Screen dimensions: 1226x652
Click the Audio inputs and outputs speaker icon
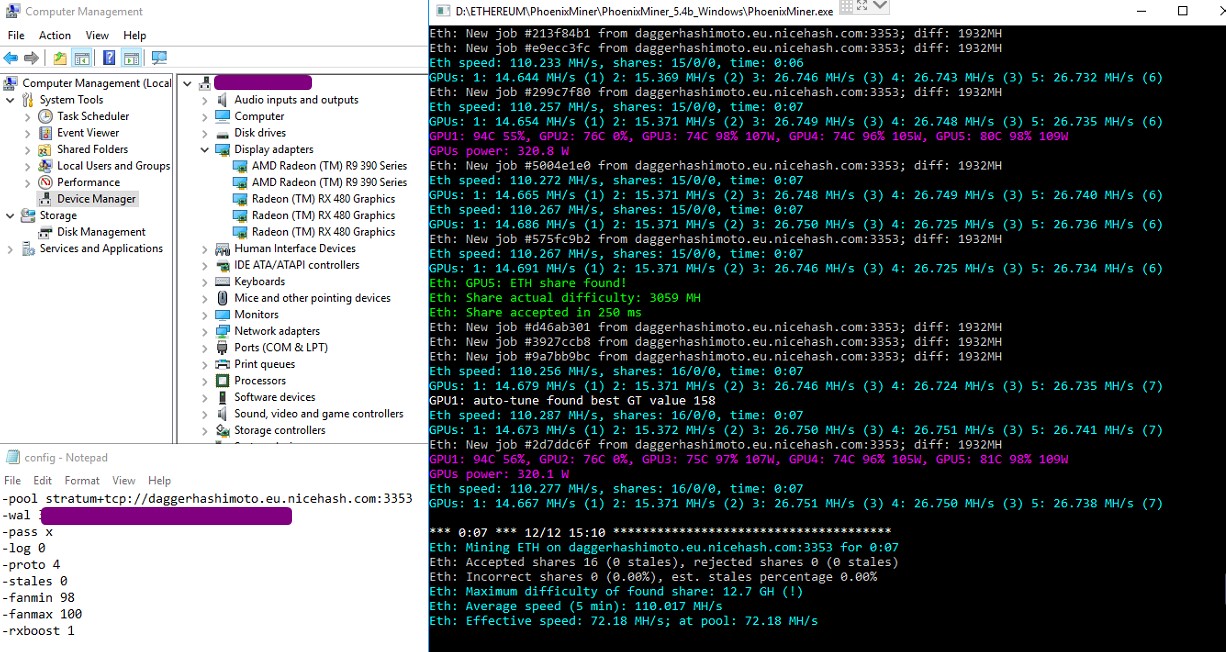223,100
